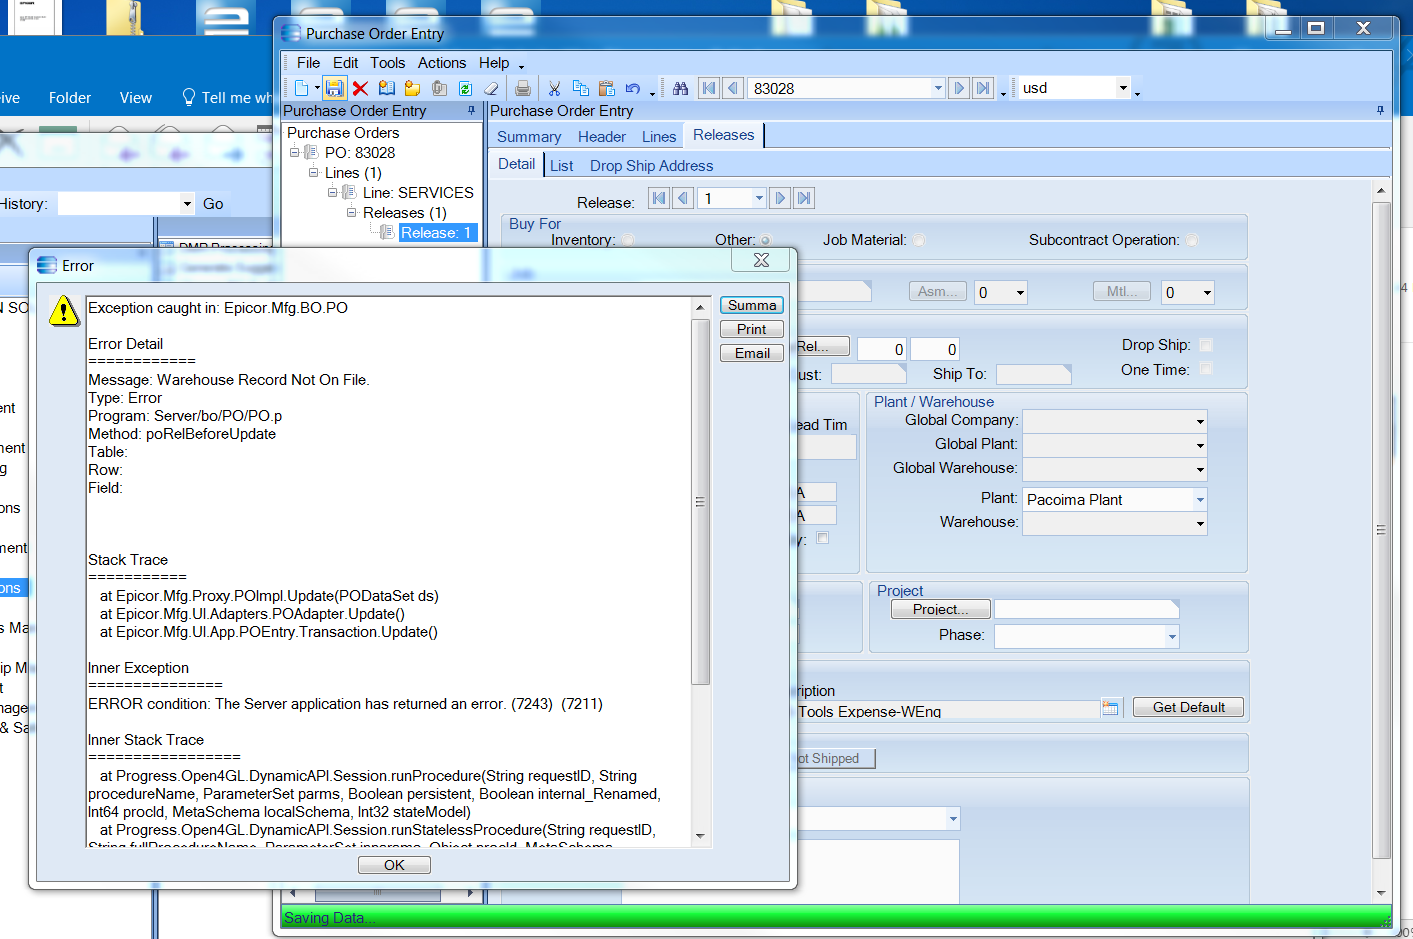Switch to the List sub-tab
Image resolution: width=1413 pixels, height=939 pixels.
[562, 166]
